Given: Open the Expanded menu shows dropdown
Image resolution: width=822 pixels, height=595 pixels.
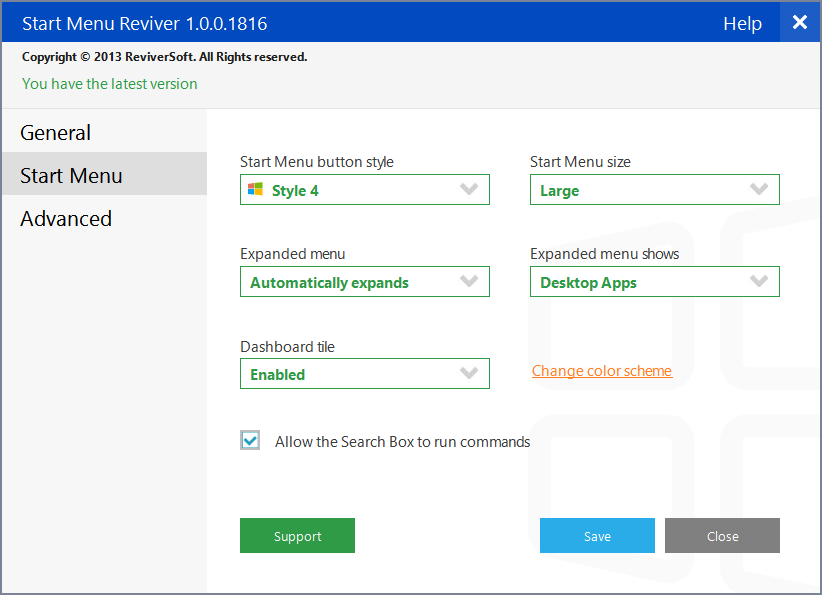Looking at the screenshot, I should click(655, 282).
